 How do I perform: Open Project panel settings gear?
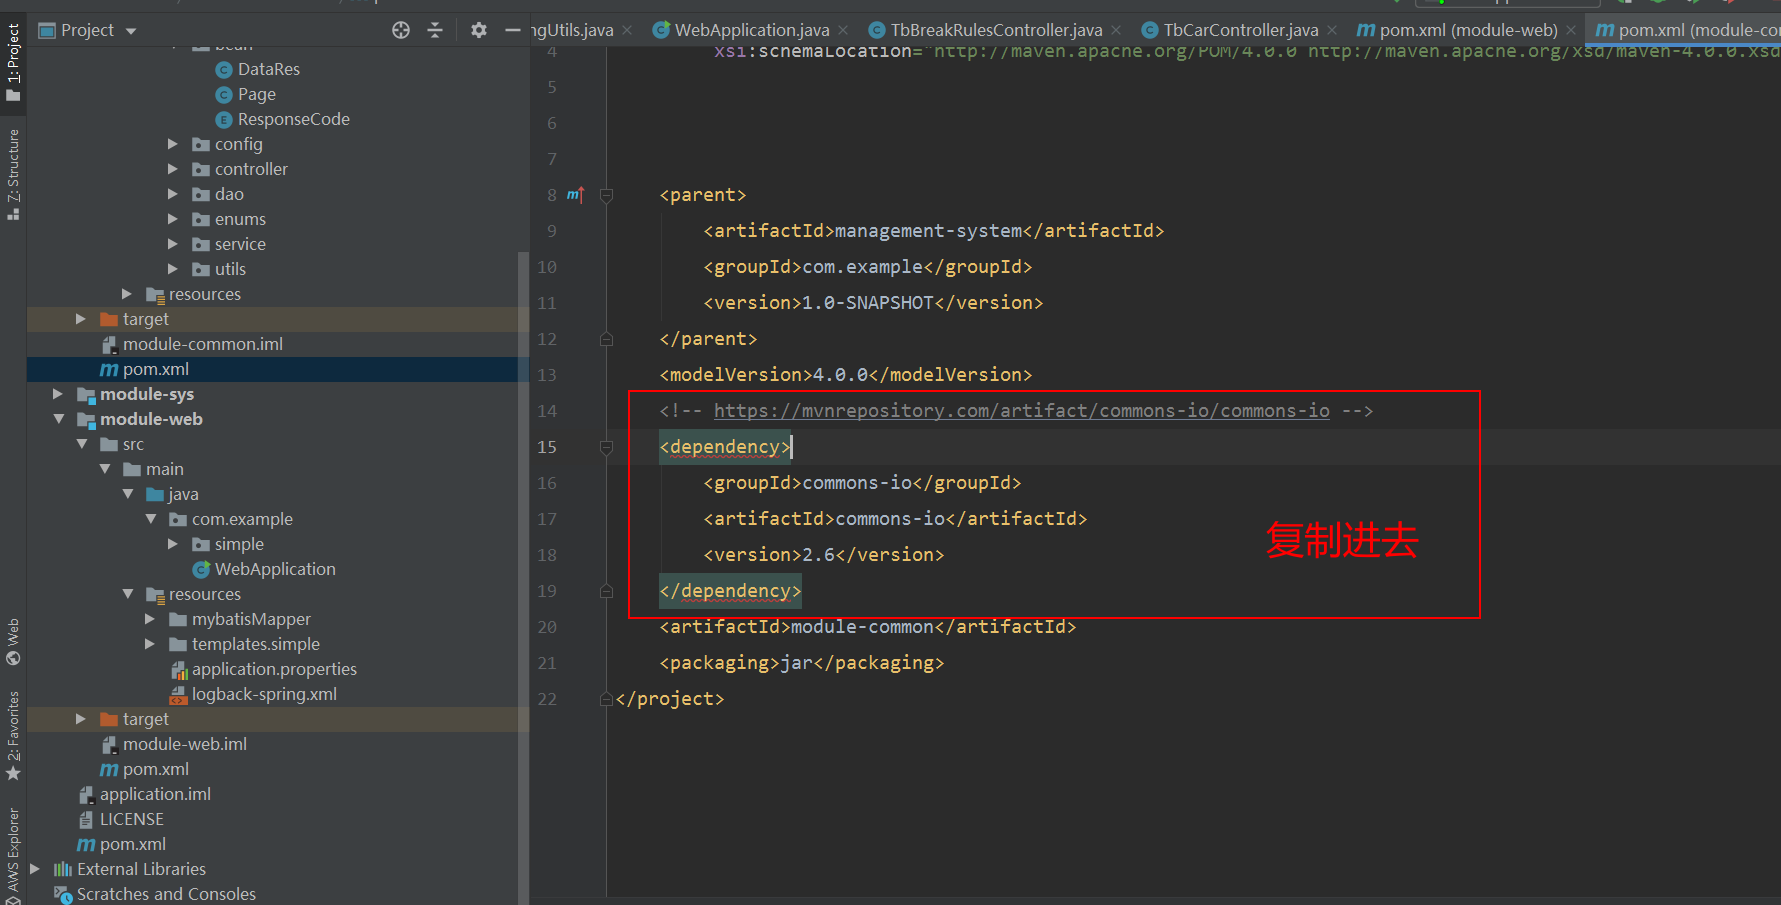pyautogui.click(x=479, y=30)
